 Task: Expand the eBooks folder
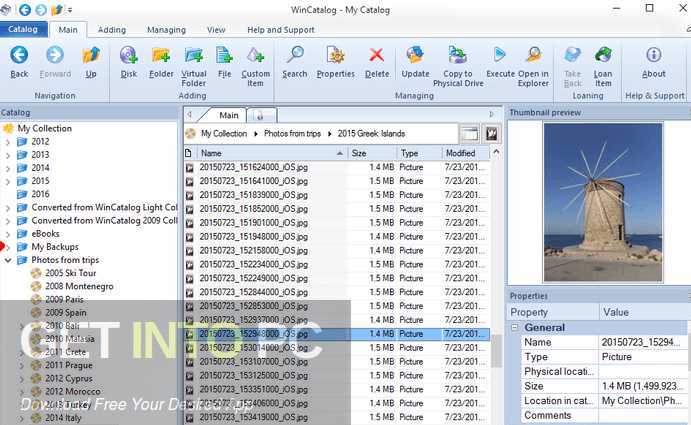[8, 234]
